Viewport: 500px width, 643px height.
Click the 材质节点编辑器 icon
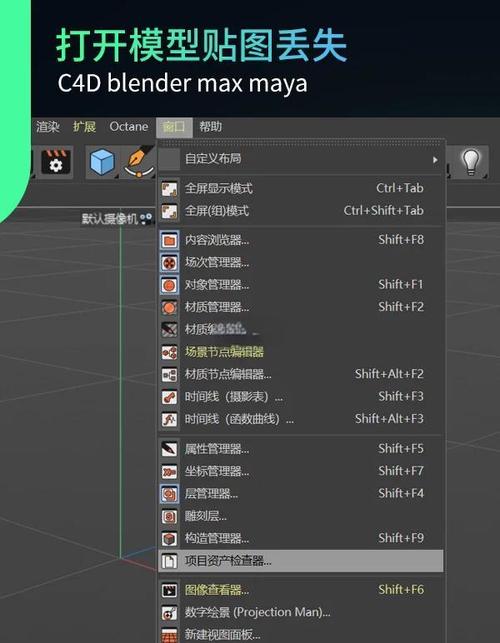(169, 374)
